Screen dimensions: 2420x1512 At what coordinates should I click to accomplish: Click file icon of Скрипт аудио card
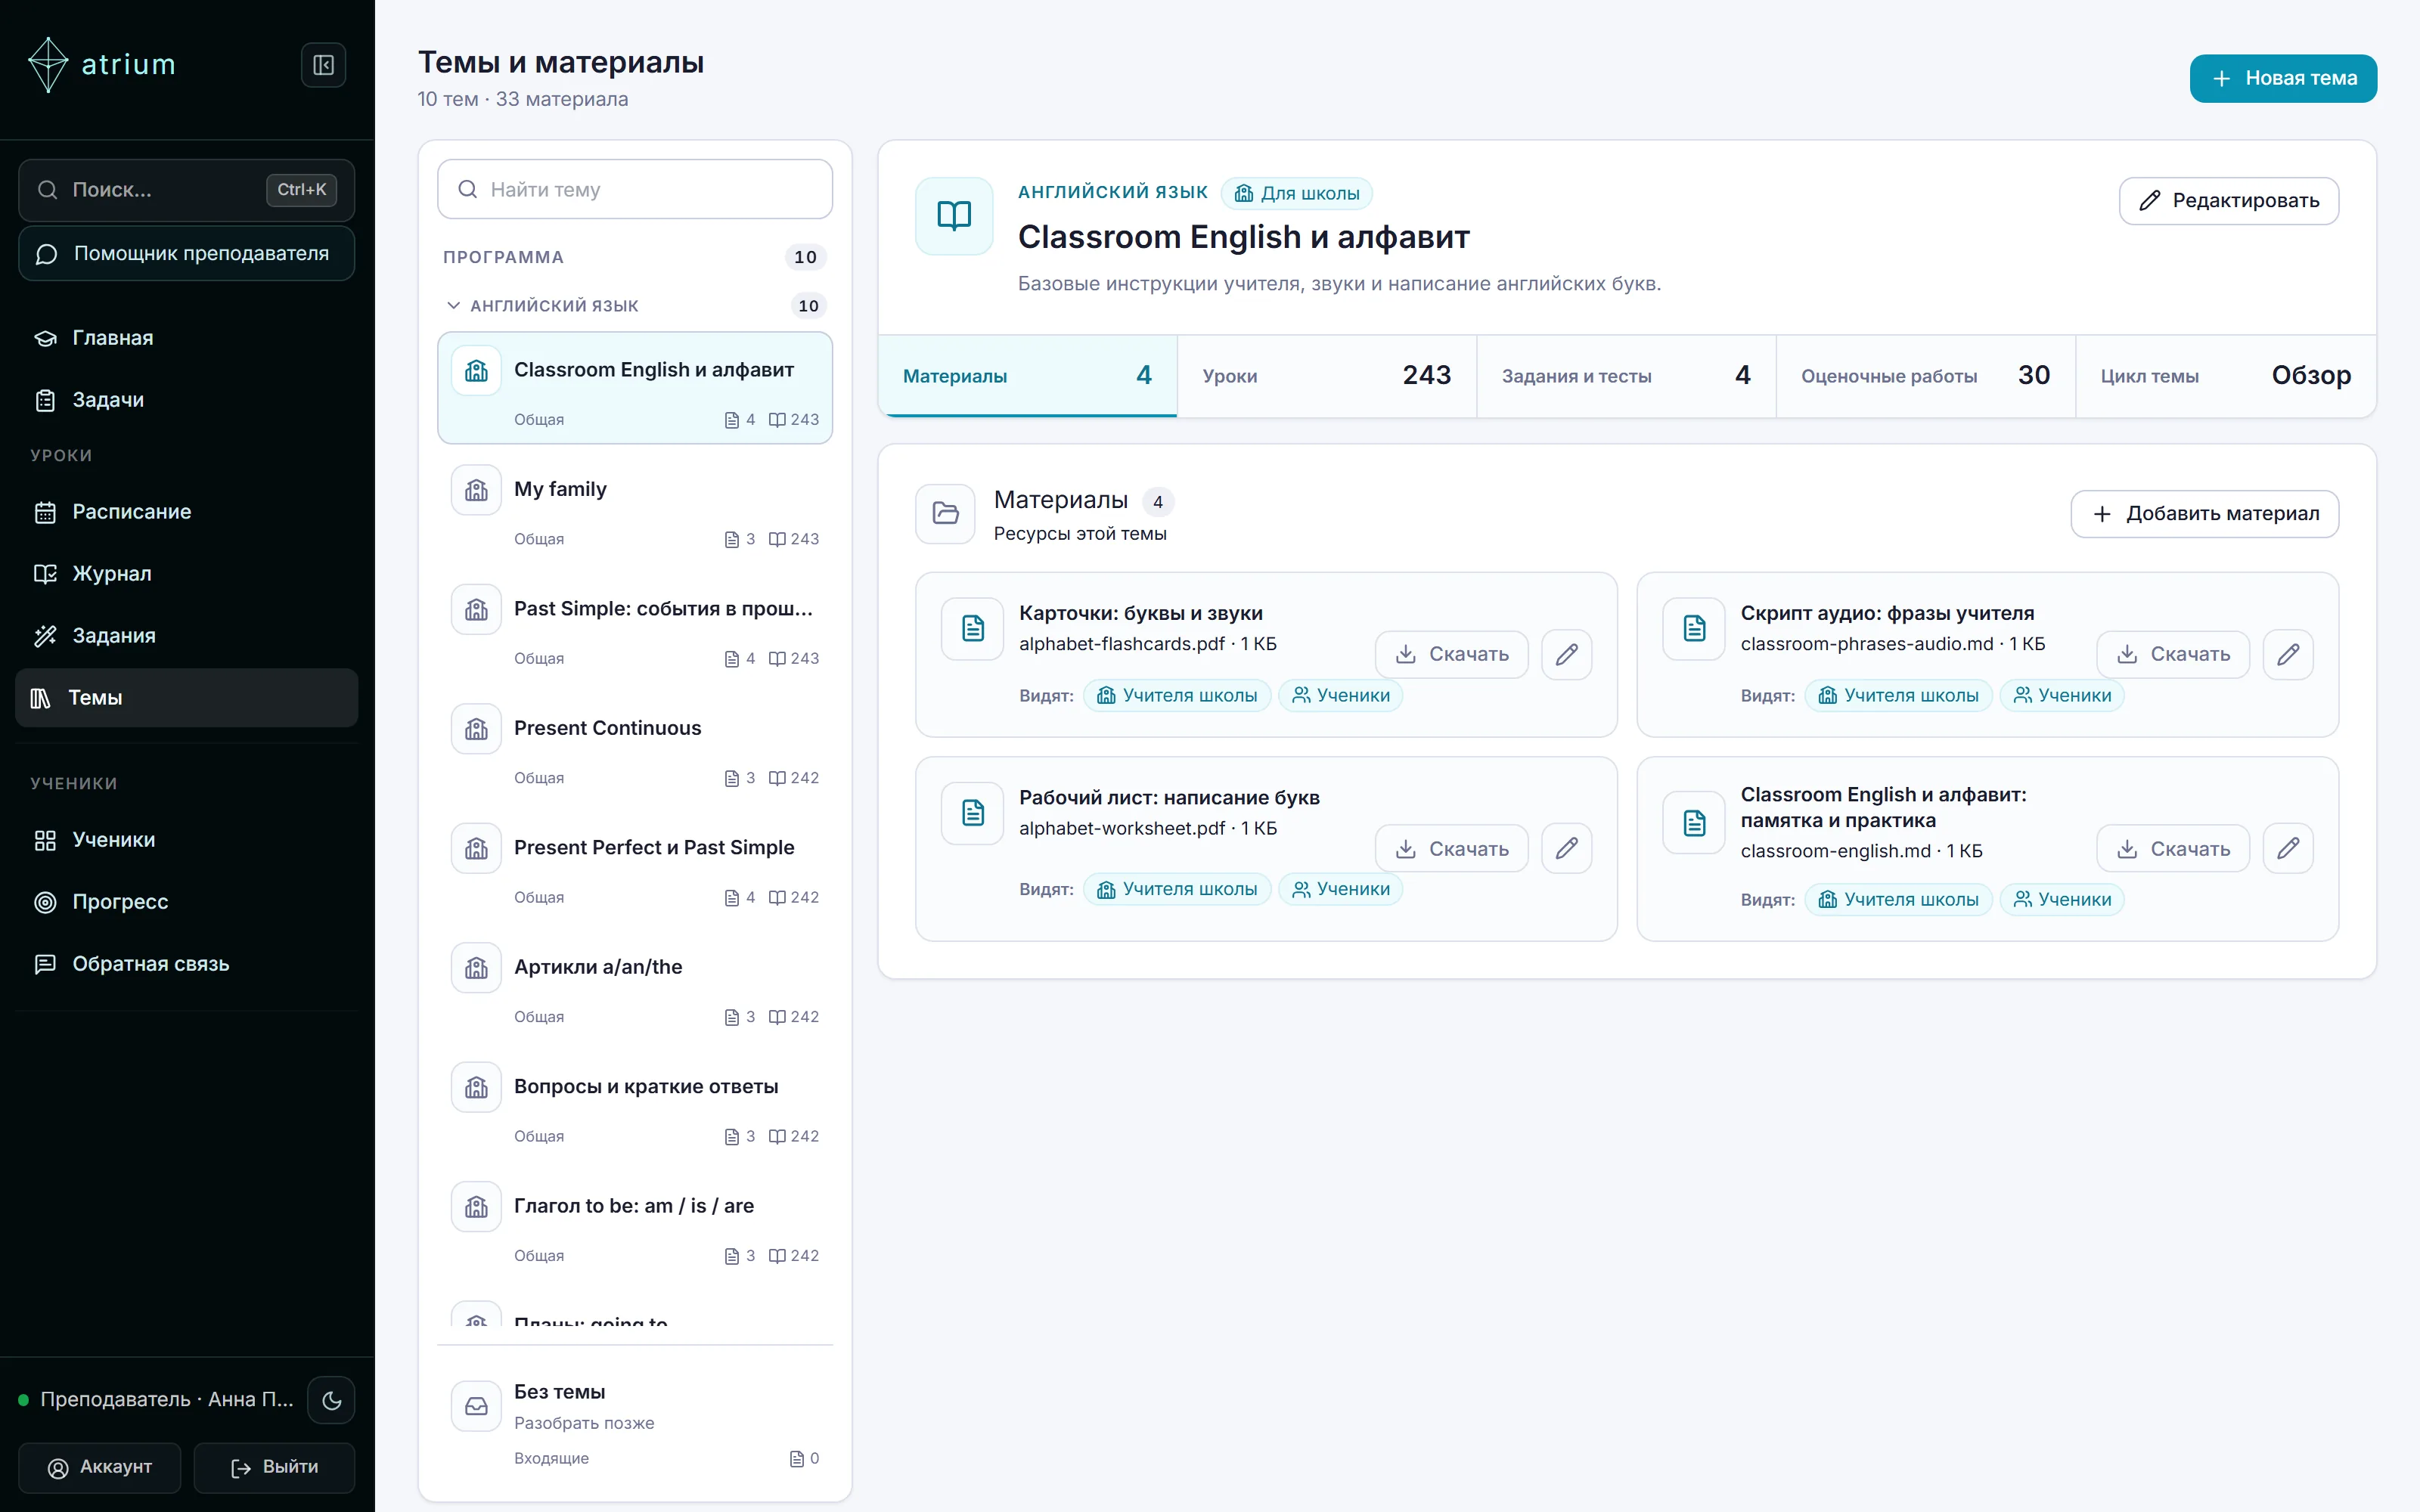[1694, 628]
